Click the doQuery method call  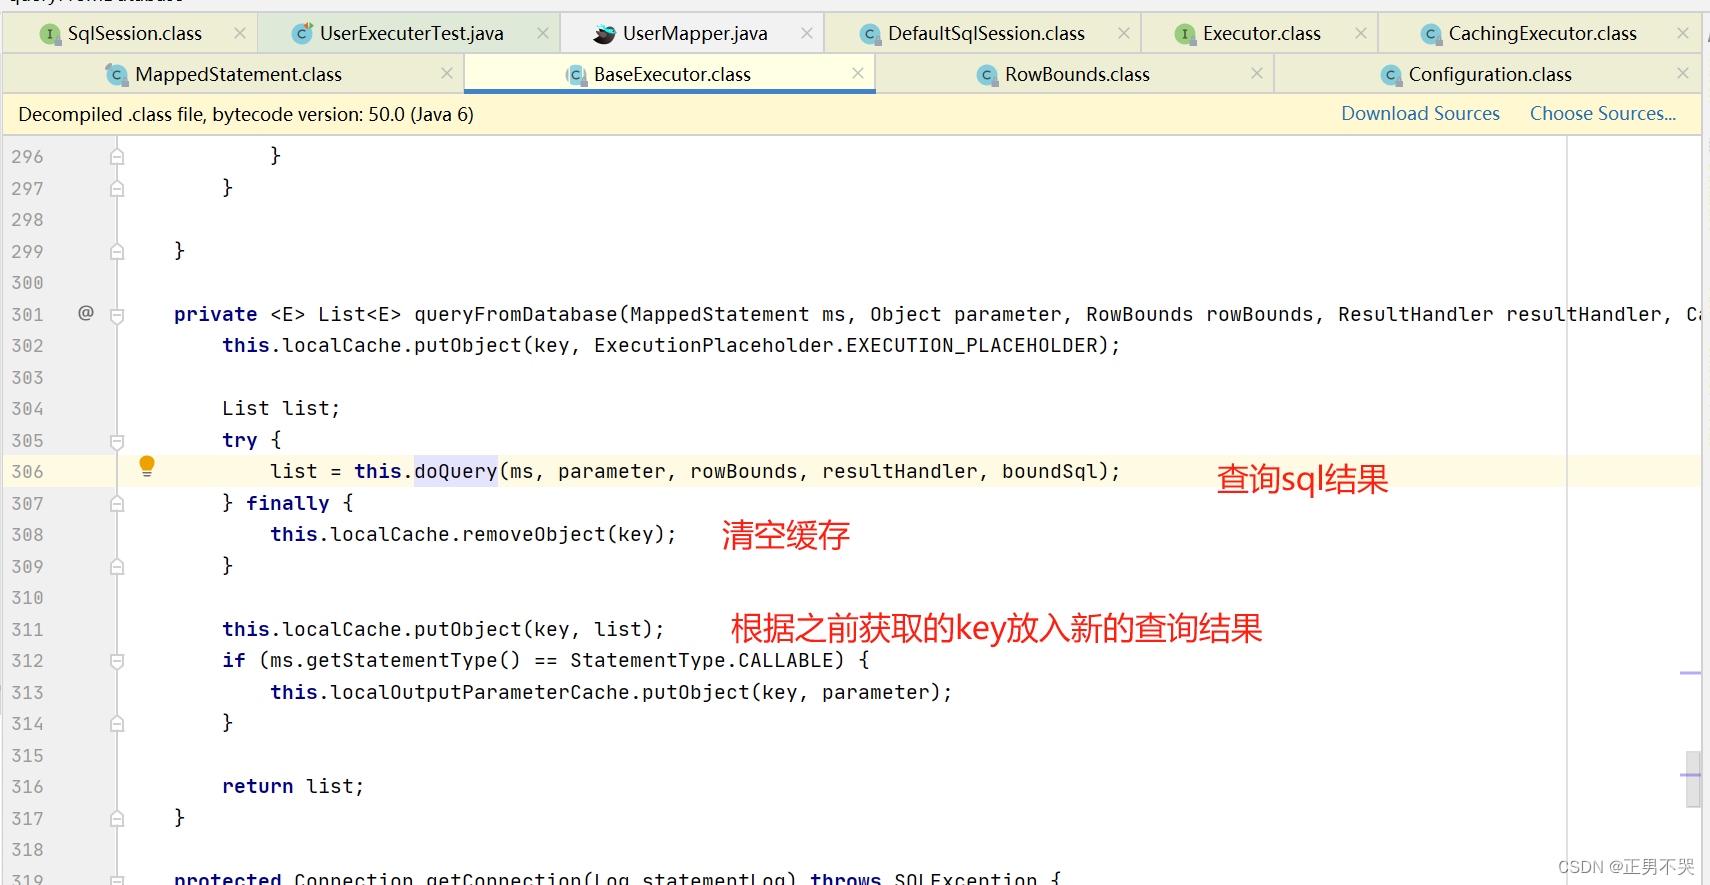(x=455, y=471)
